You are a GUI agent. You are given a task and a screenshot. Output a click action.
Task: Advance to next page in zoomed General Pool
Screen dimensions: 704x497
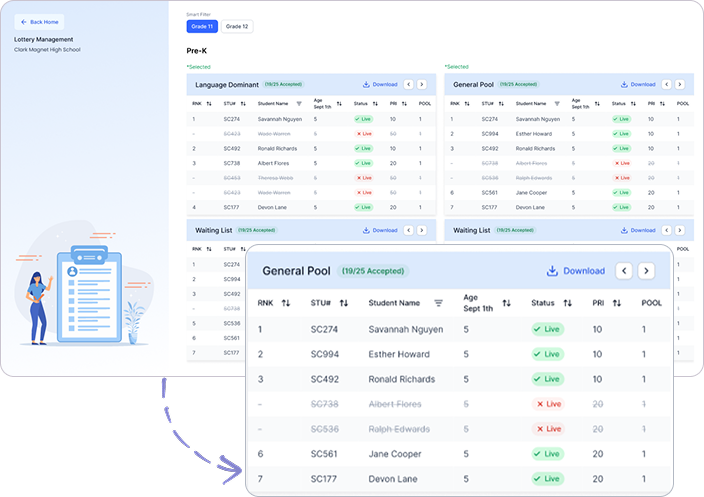pos(647,271)
